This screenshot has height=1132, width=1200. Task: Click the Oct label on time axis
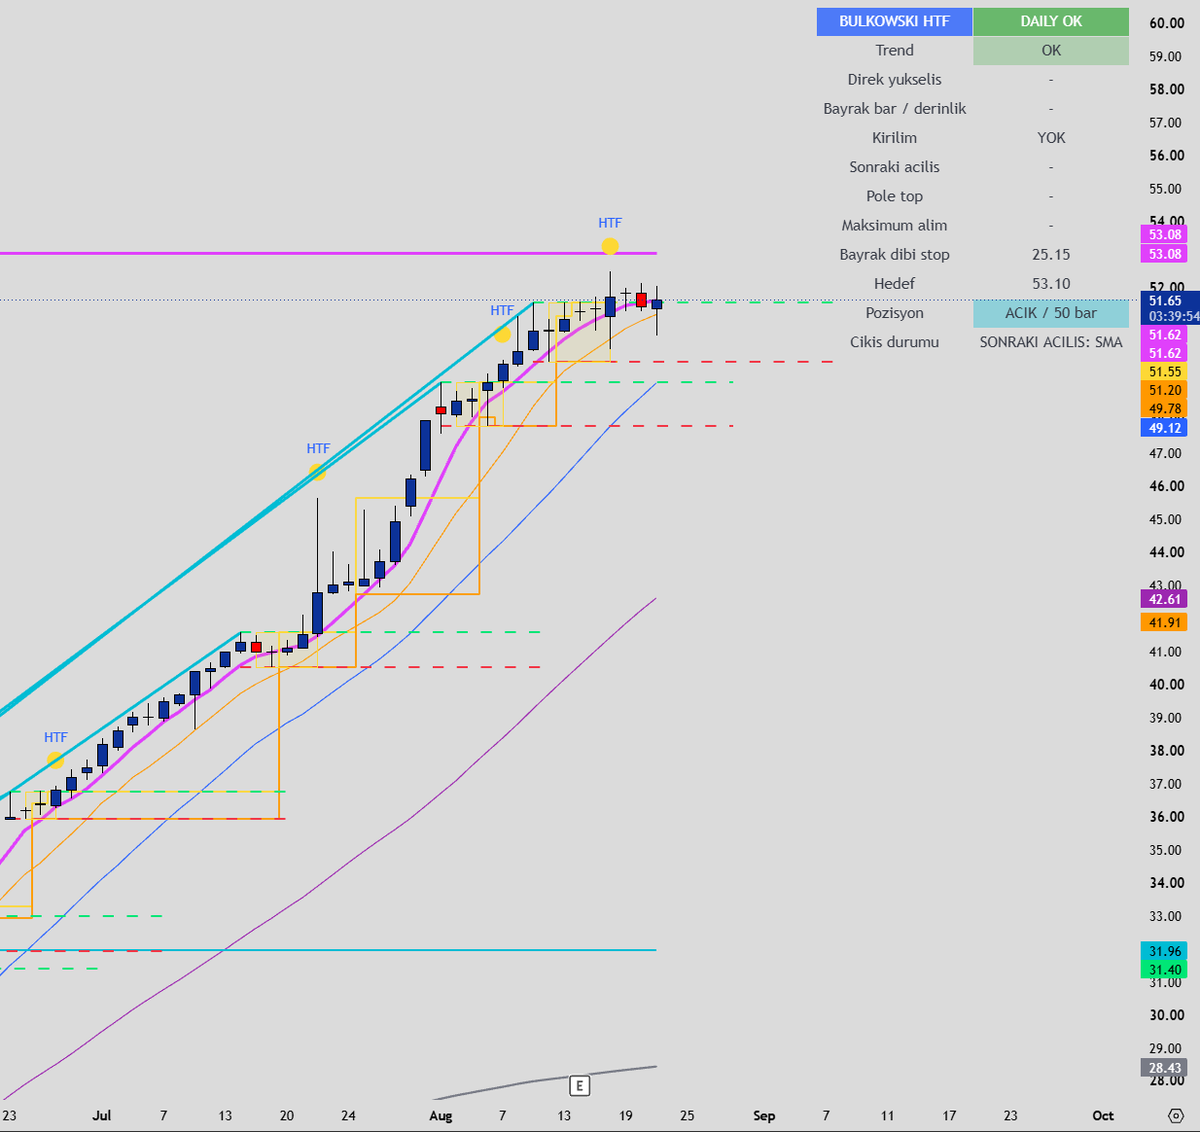click(1103, 1115)
